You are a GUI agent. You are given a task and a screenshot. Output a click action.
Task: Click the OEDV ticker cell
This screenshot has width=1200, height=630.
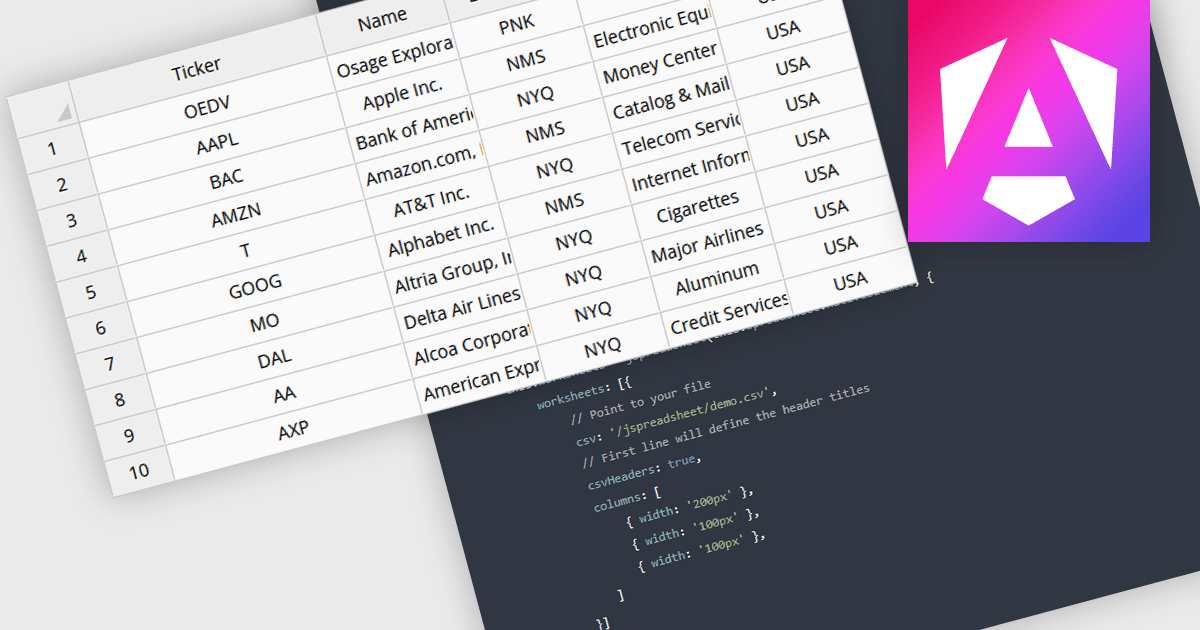point(208,107)
